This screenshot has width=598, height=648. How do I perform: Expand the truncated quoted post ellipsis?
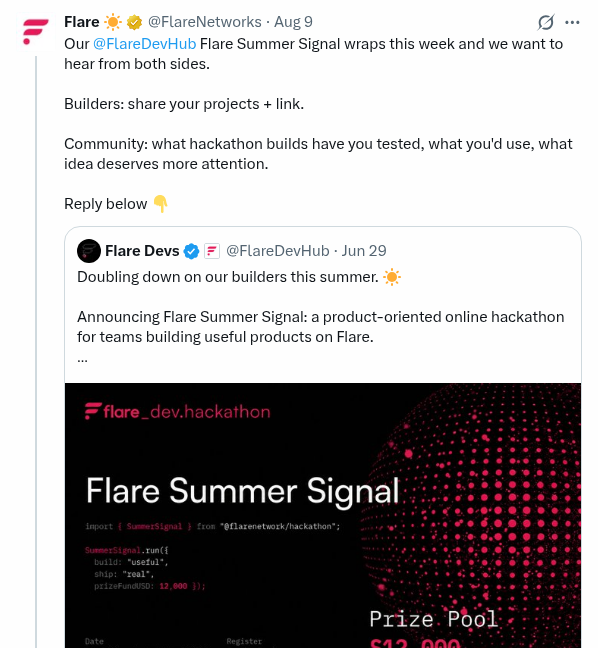(x=82, y=360)
